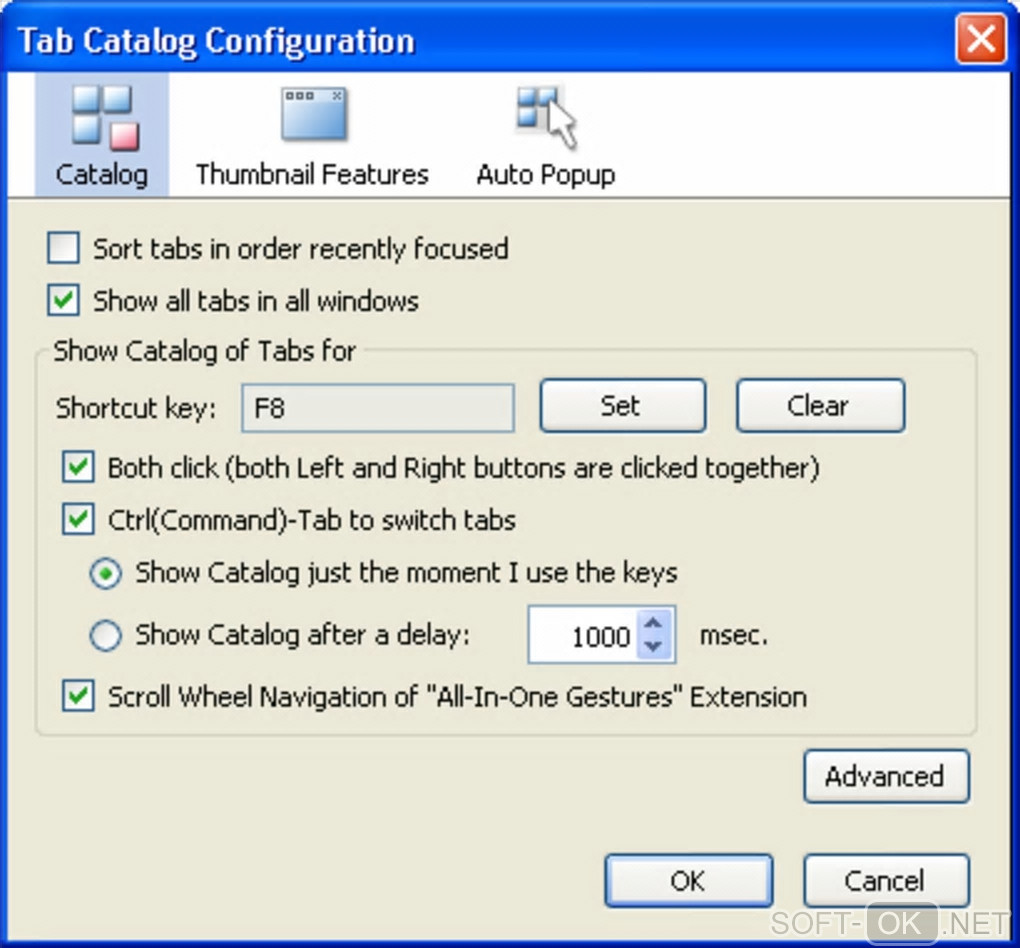Increase delay with the up arrow
The width and height of the screenshot is (1020, 948).
pyautogui.click(x=654, y=623)
